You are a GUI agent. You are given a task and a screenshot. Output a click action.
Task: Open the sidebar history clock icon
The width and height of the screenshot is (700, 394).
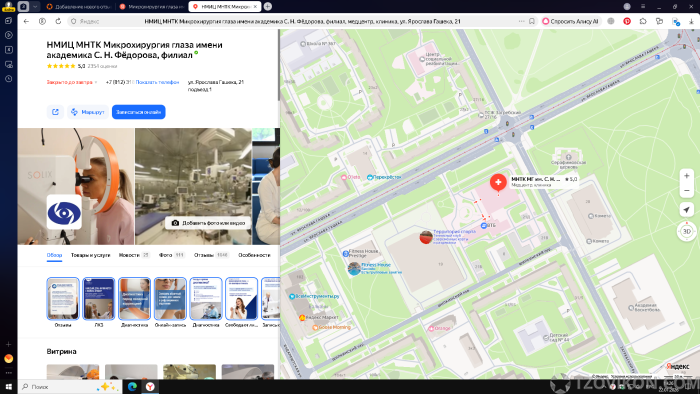8,79
